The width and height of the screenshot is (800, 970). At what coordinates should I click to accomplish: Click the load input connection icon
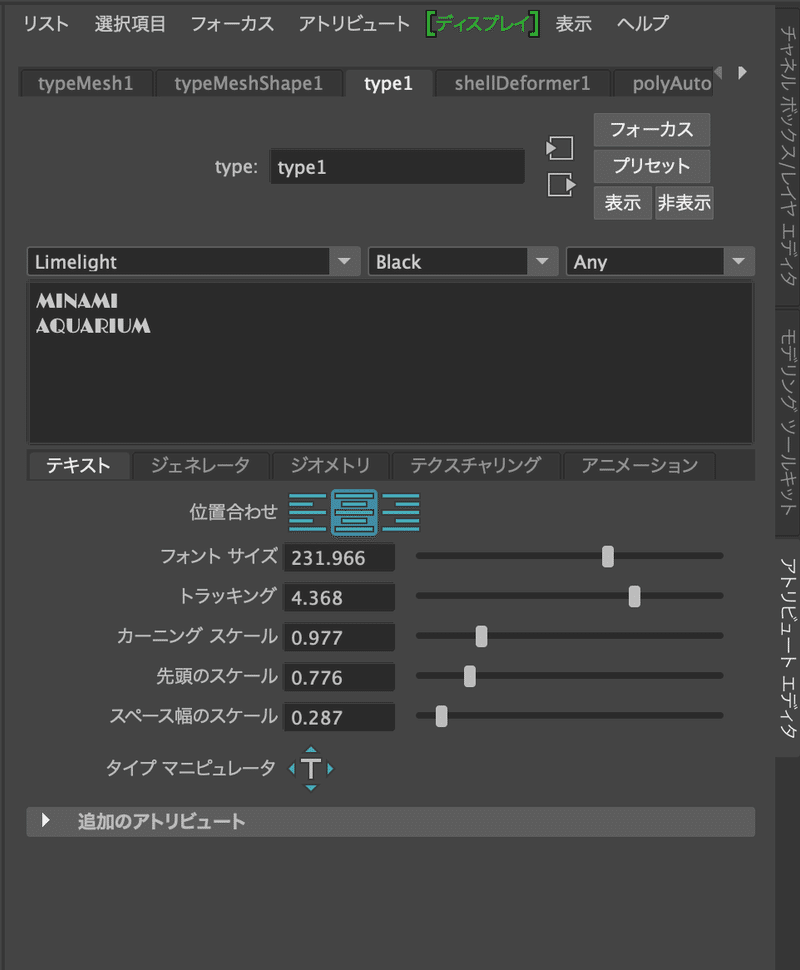559,148
